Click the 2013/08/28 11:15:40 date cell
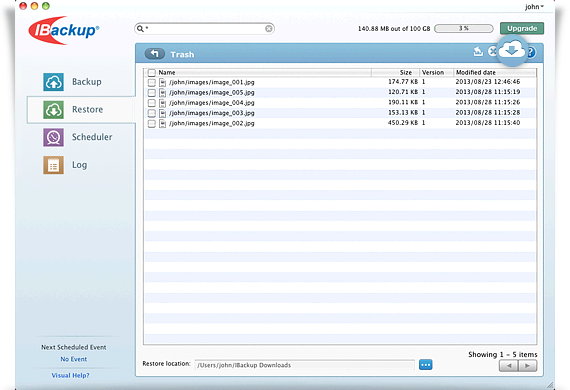570x390 pixels. click(x=488, y=123)
